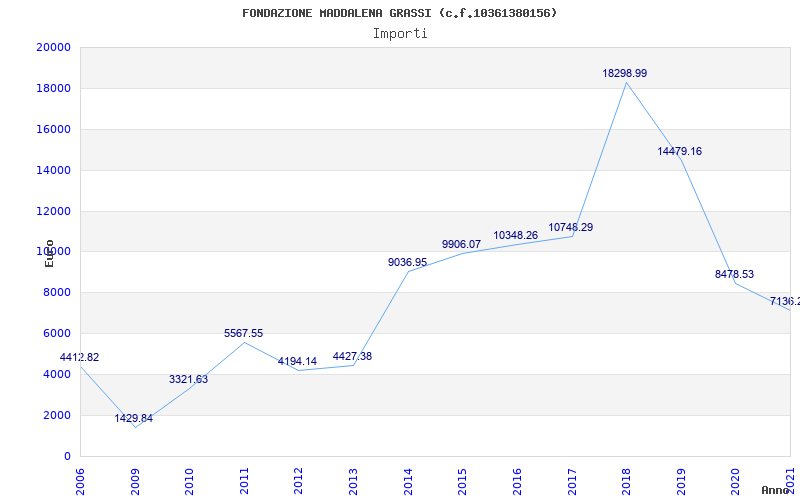This screenshot has width=800, height=500.
Task: Select the 18298.99 data label
Action: click(x=624, y=73)
